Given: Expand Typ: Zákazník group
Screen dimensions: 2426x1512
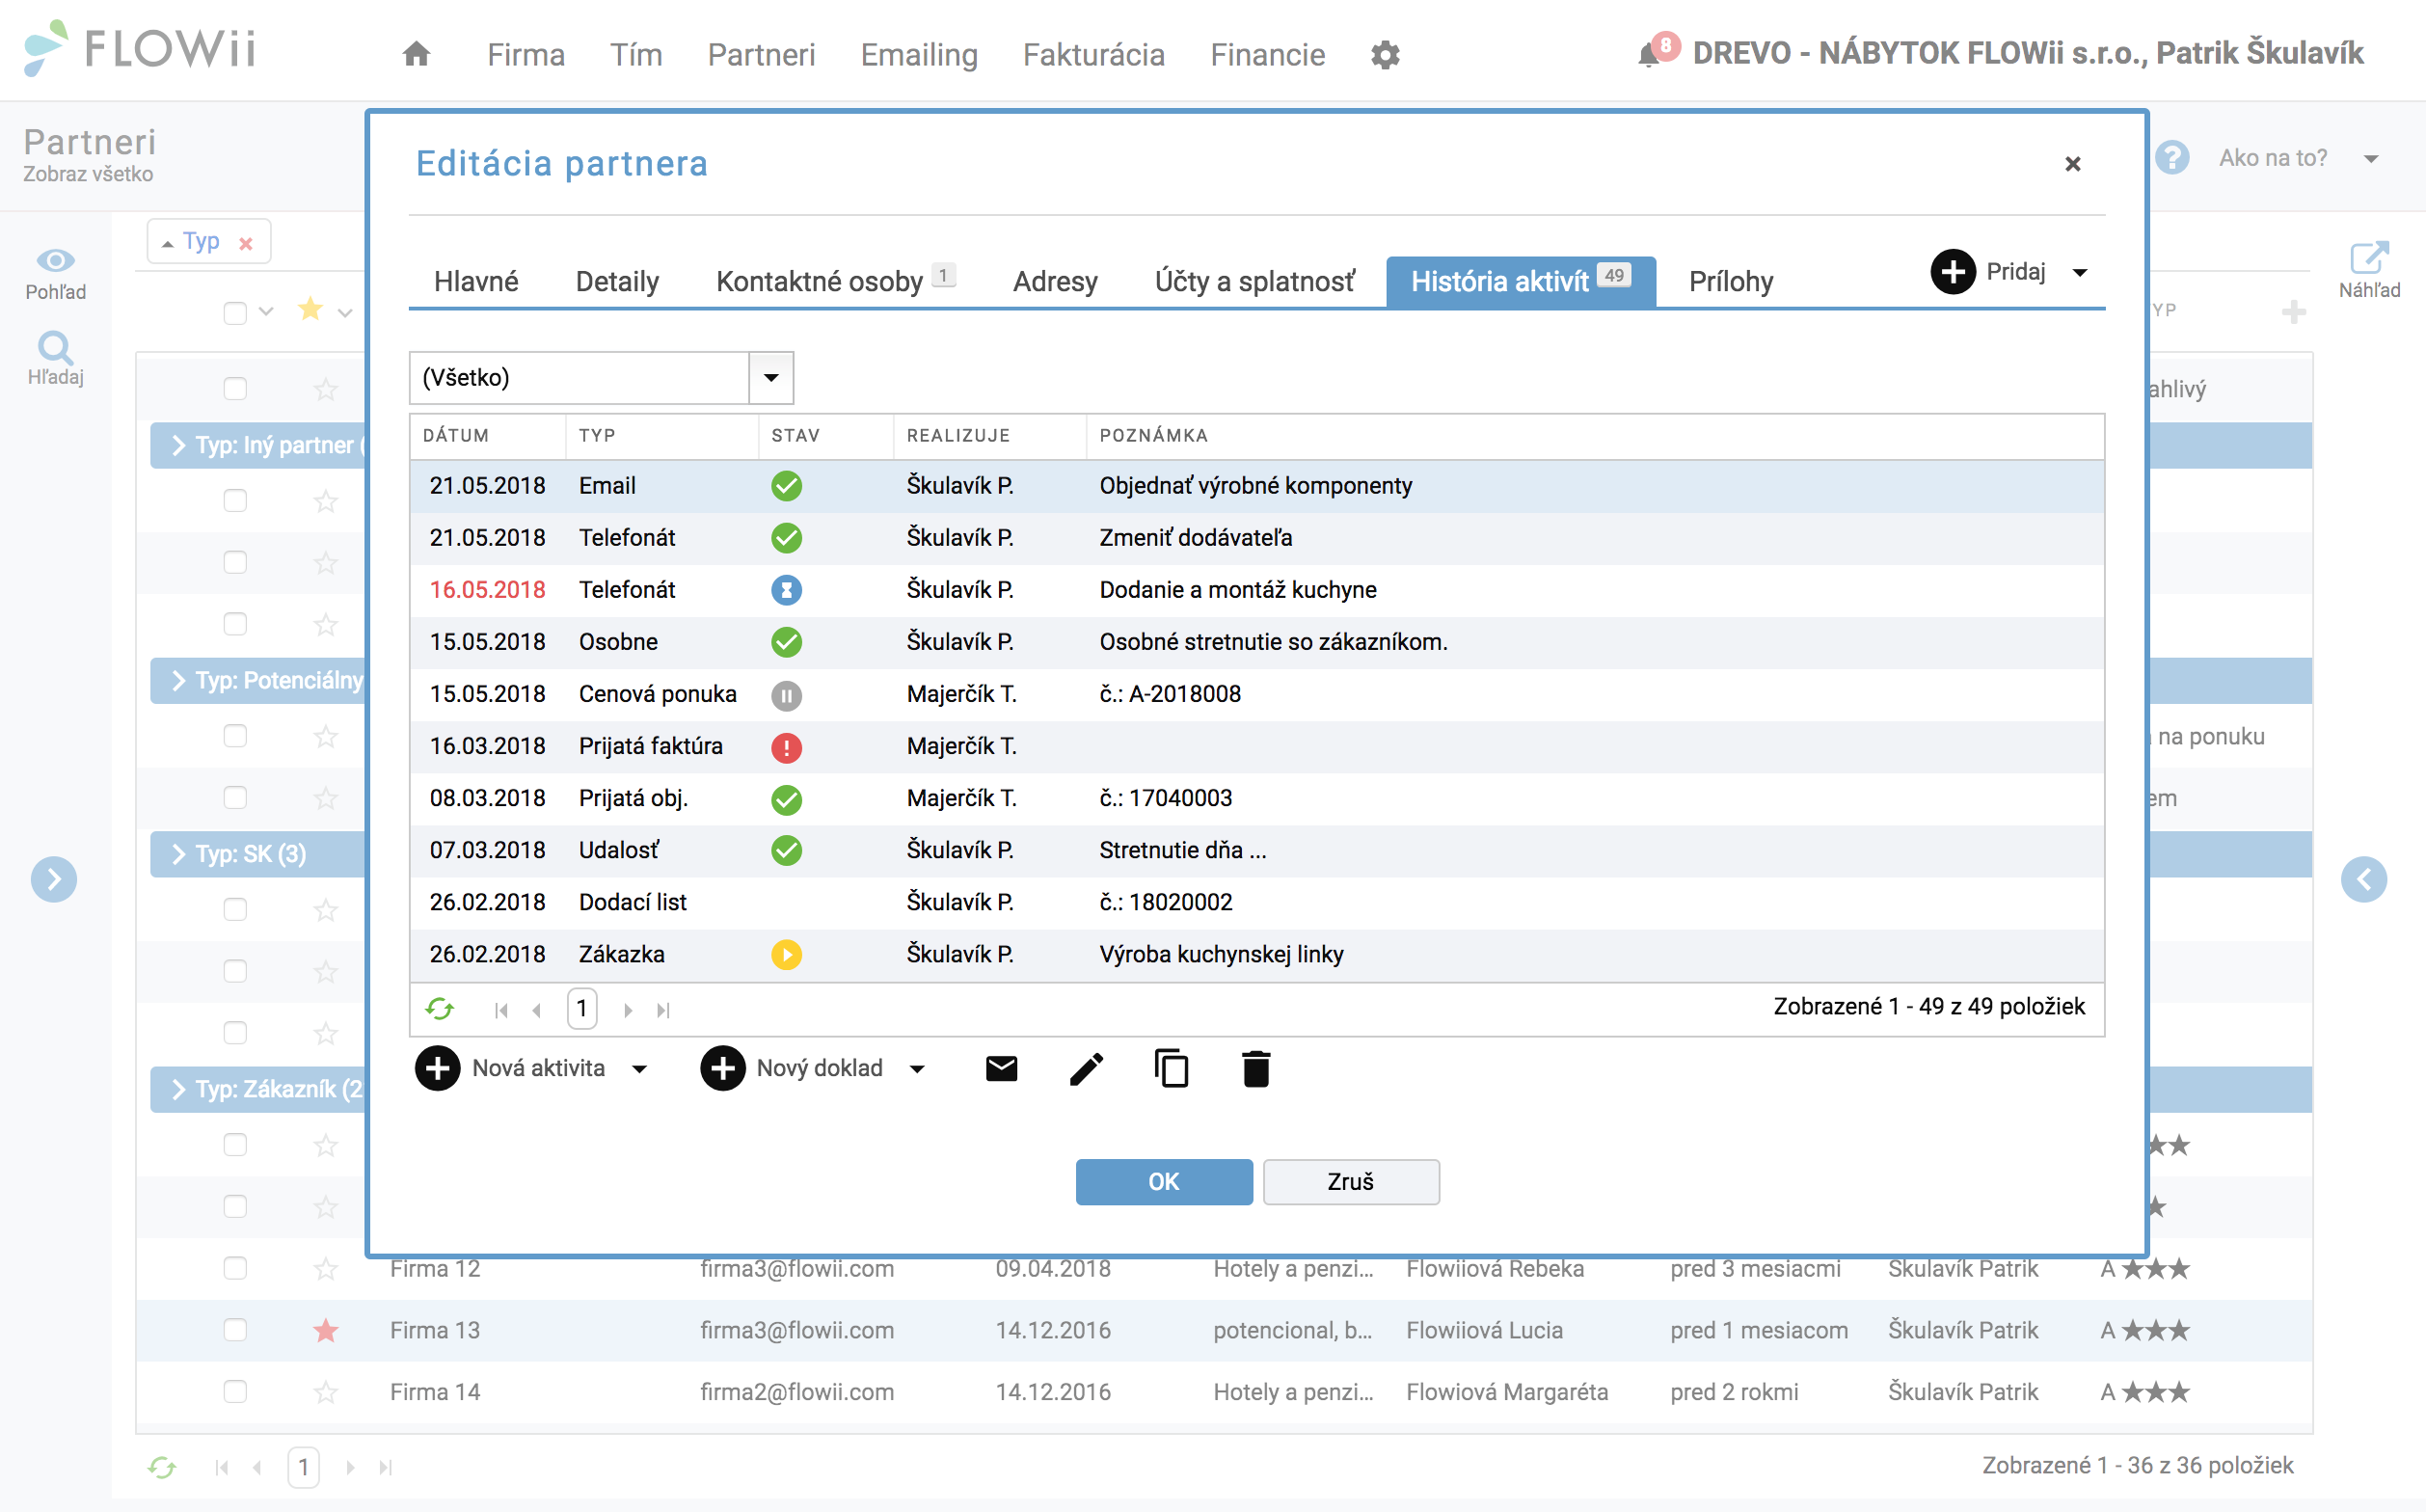Looking at the screenshot, I should tap(179, 1089).
